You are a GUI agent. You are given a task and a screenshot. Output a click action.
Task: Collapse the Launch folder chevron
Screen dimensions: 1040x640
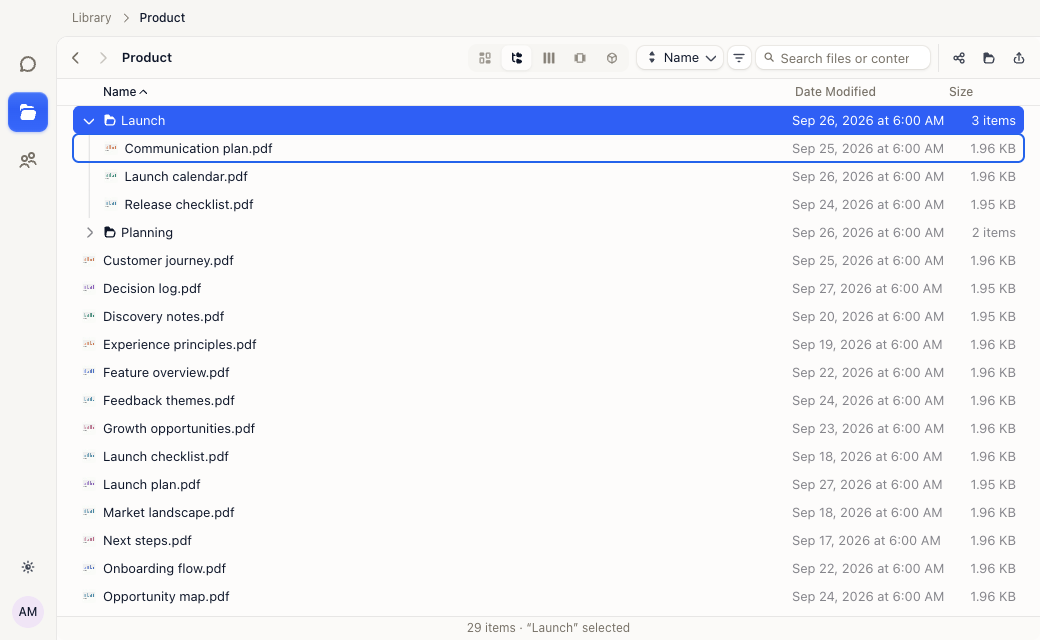[x=89, y=121]
